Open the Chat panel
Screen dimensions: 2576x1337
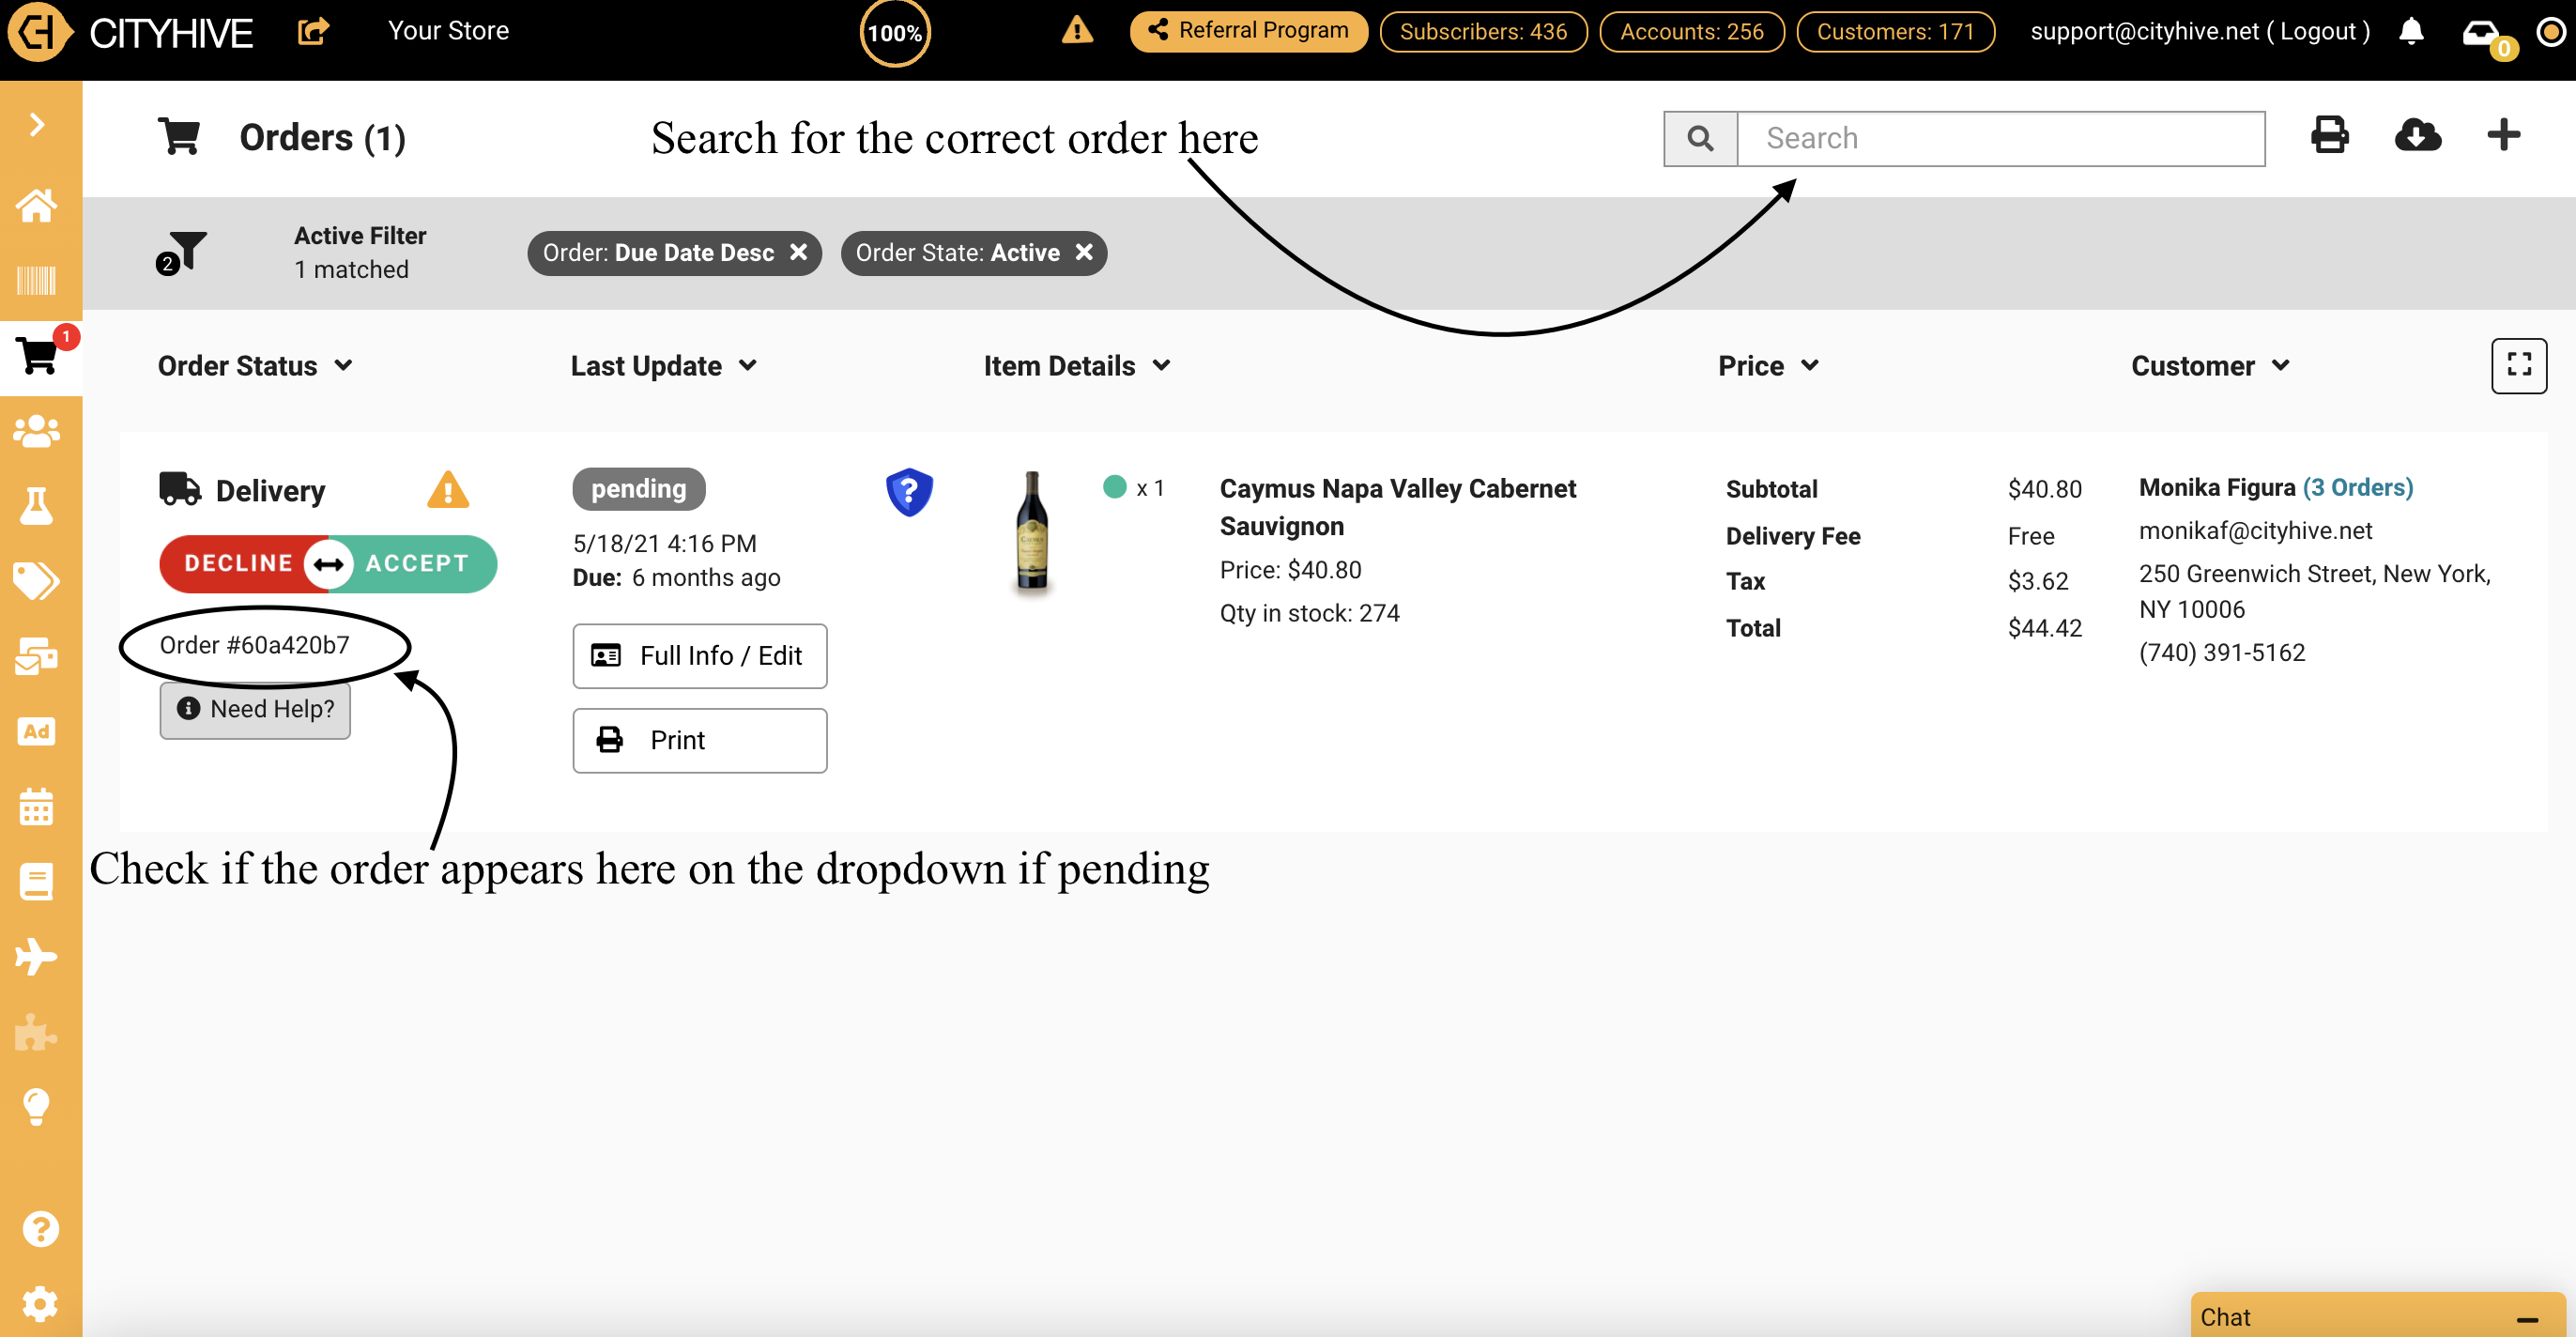2377,1316
